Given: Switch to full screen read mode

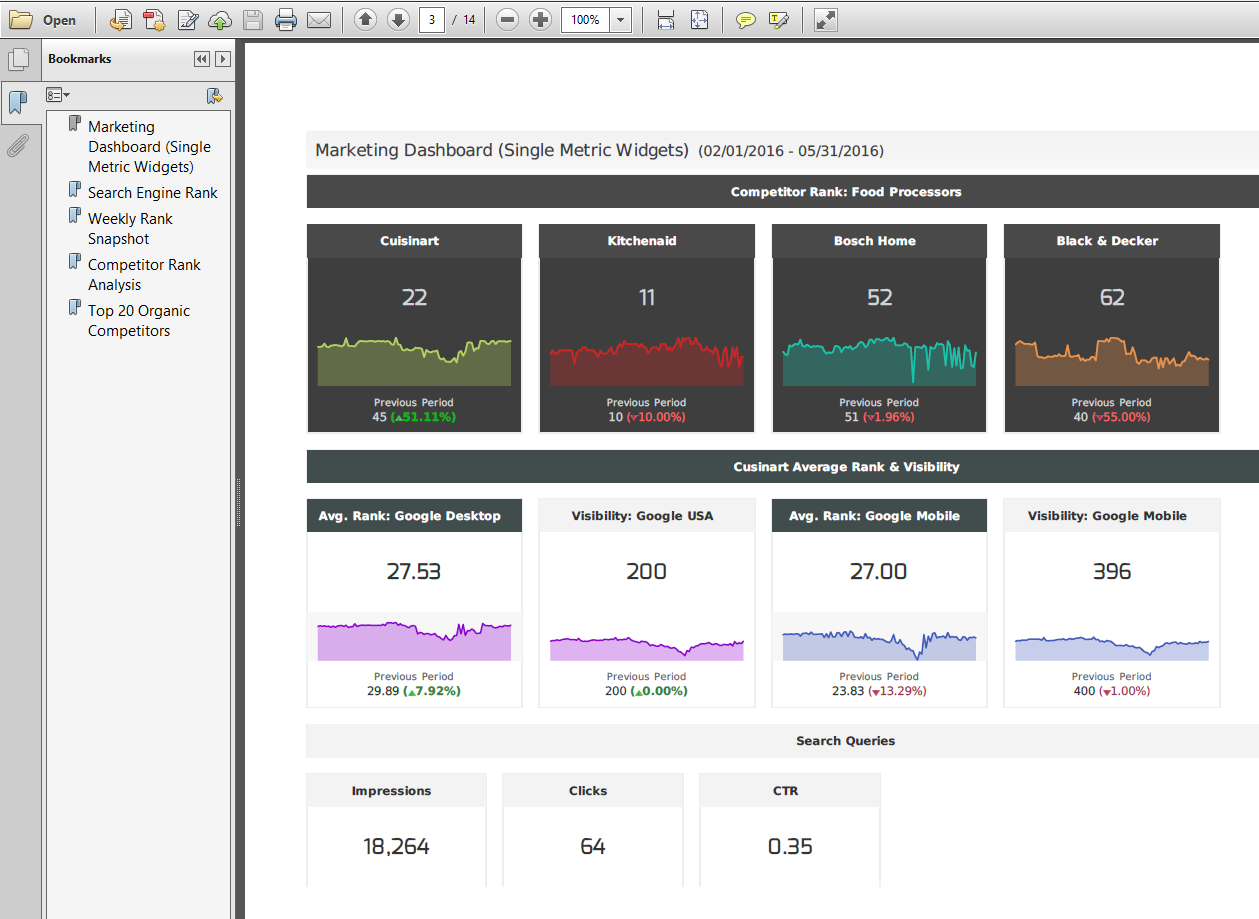Looking at the screenshot, I should coord(825,20).
